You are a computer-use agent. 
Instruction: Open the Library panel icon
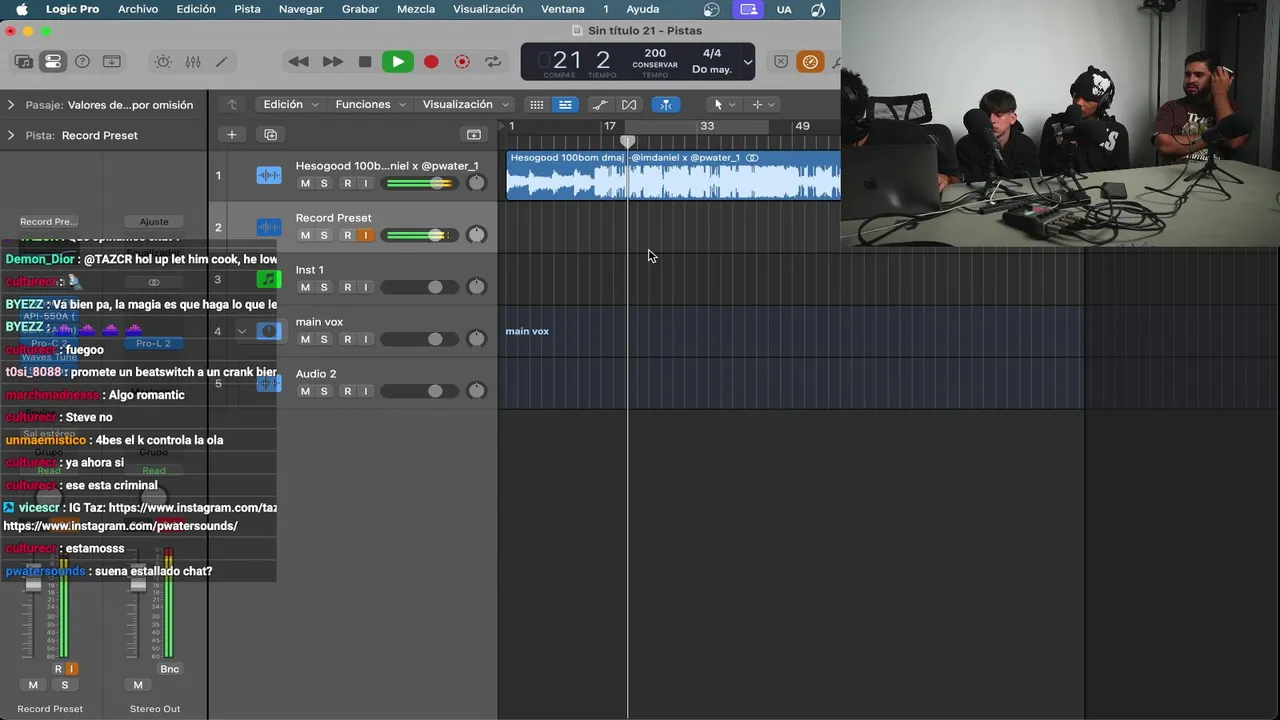click(x=23, y=62)
